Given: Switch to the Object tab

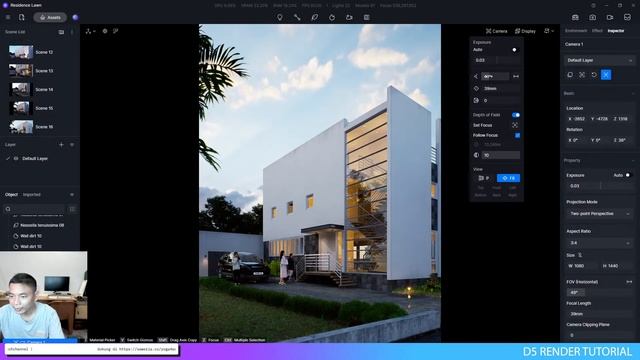Looking at the screenshot, I should pos(11,195).
